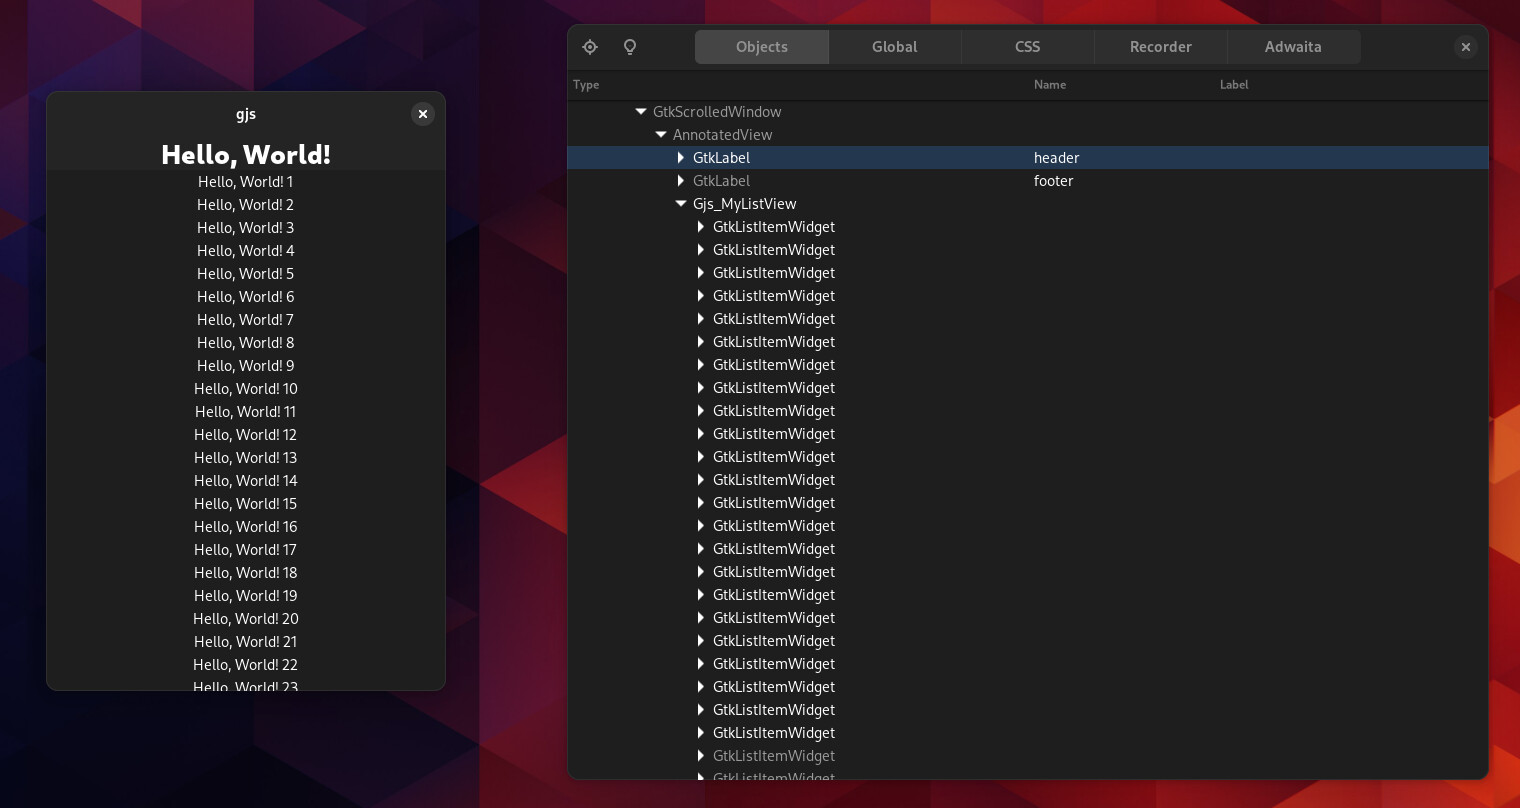The height and width of the screenshot is (808, 1520).
Task: Click the Type column header
Action: coord(586,85)
